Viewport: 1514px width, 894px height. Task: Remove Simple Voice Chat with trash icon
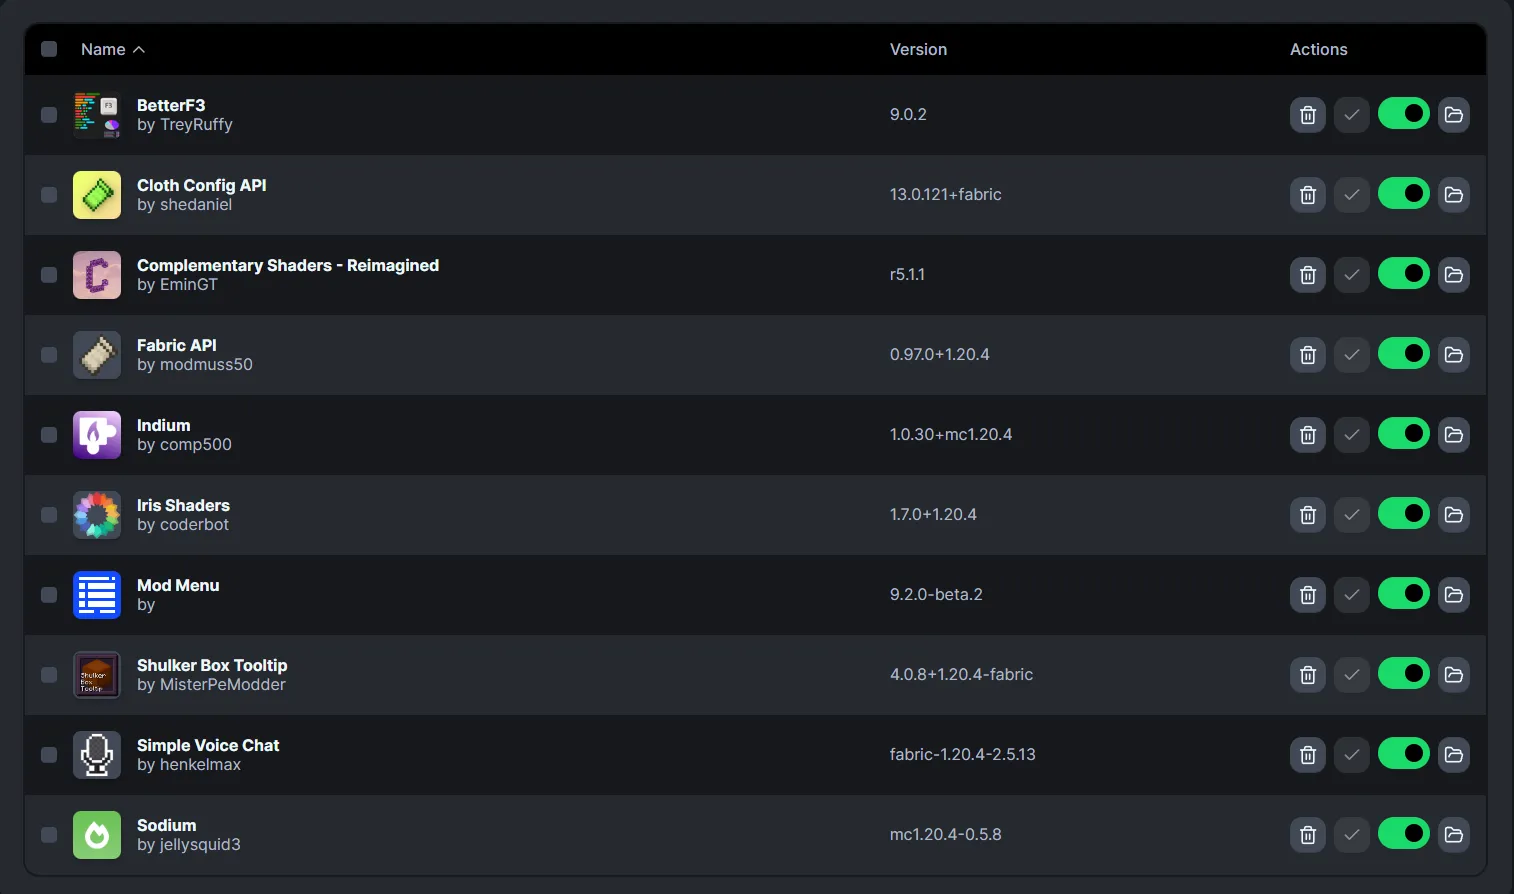click(1307, 755)
